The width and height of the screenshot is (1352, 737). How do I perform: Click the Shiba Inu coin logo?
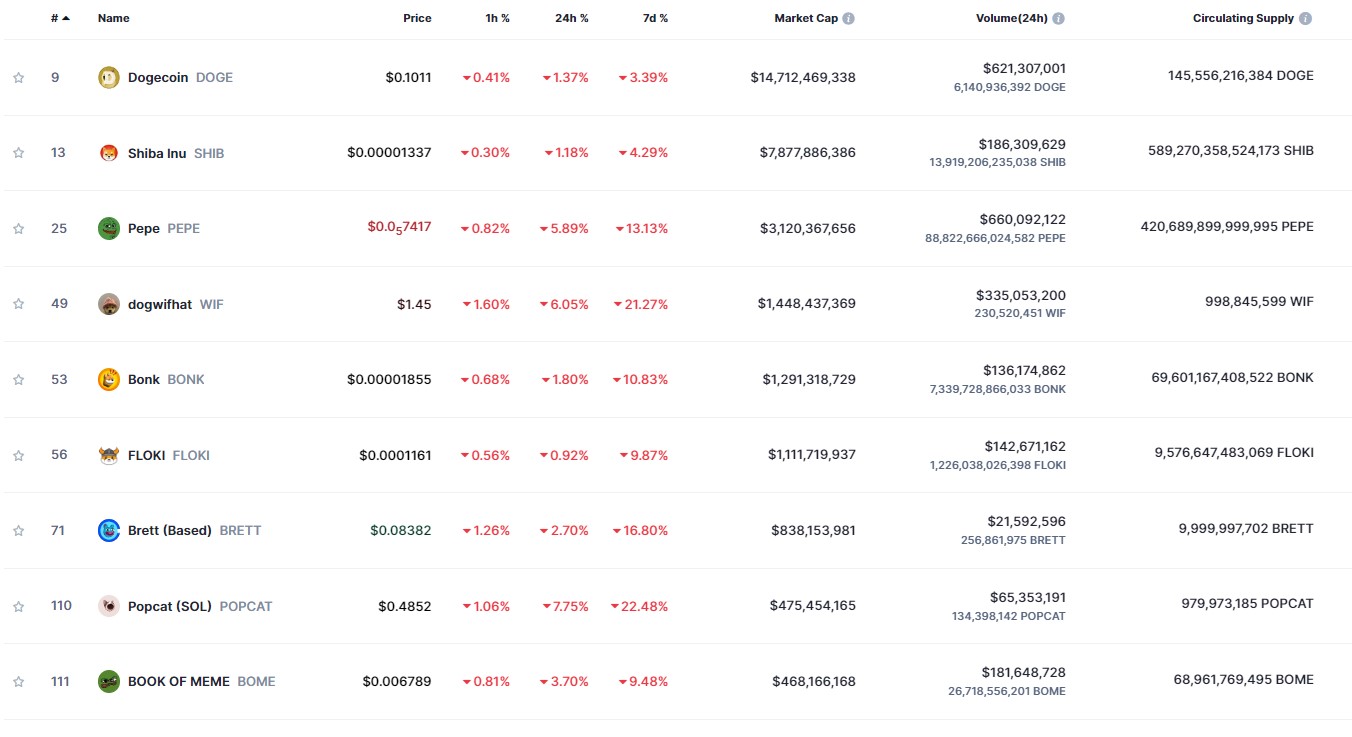tap(109, 153)
